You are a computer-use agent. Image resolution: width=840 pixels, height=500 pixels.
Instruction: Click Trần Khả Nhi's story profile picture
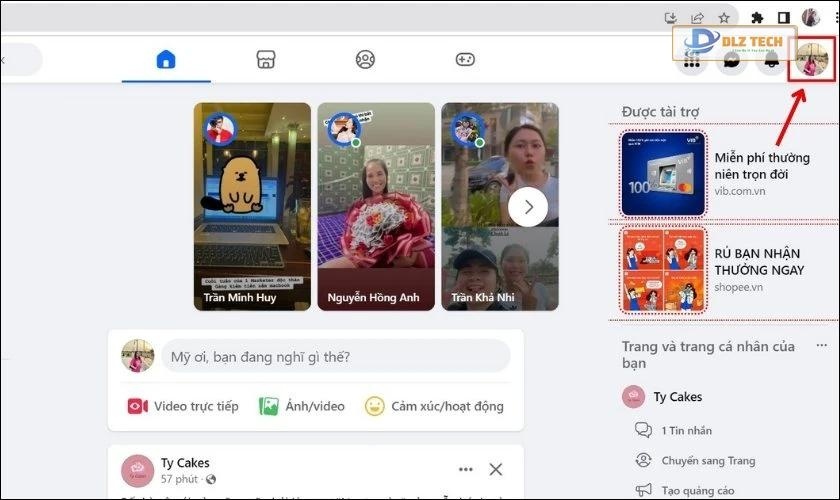coord(468,130)
